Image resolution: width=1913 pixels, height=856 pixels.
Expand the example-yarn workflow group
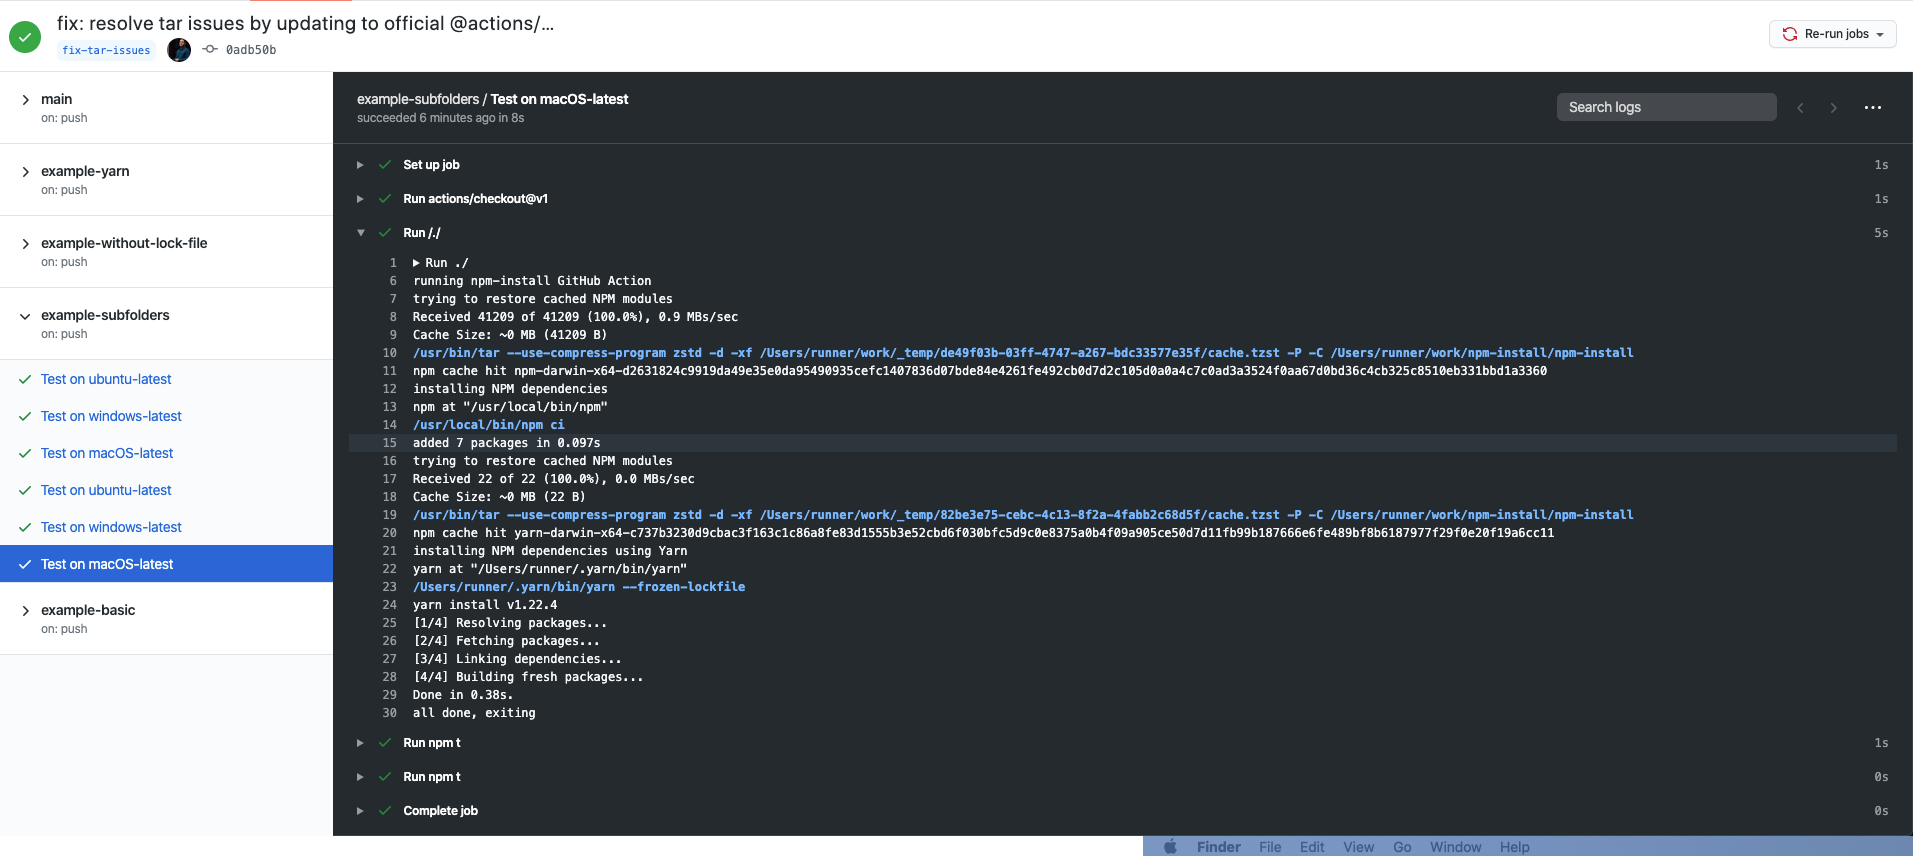pyautogui.click(x=25, y=172)
